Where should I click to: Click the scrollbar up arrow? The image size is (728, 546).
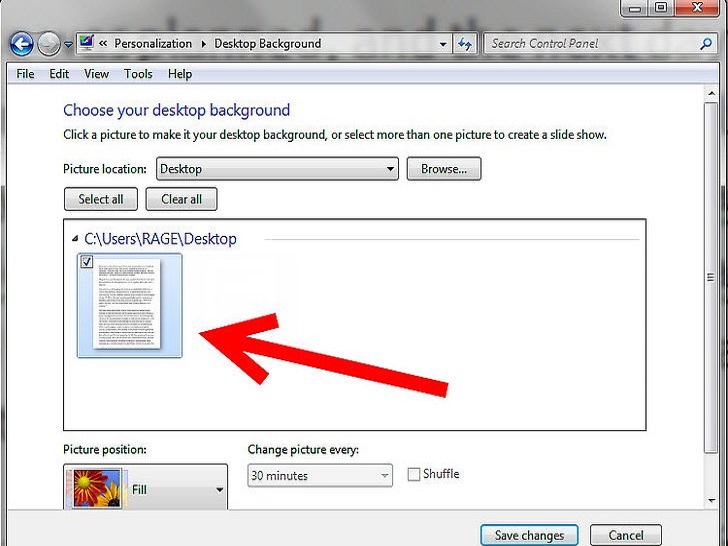pyautogui.click(x=711, y=94)
